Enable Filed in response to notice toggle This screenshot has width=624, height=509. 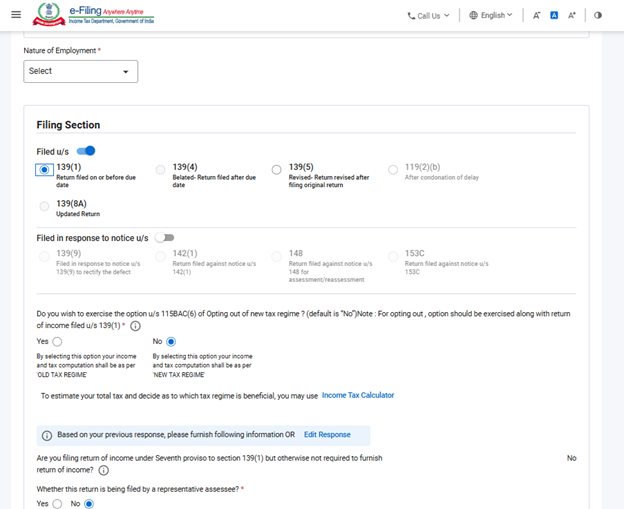165,238
